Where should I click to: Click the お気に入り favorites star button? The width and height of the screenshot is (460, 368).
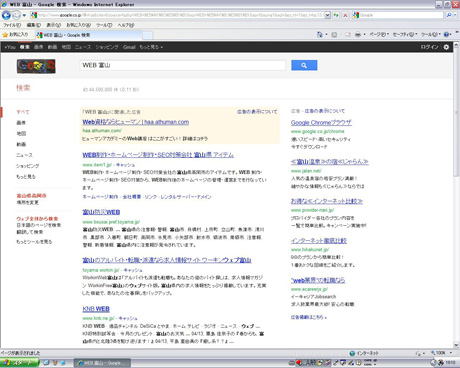coord(15,35)
